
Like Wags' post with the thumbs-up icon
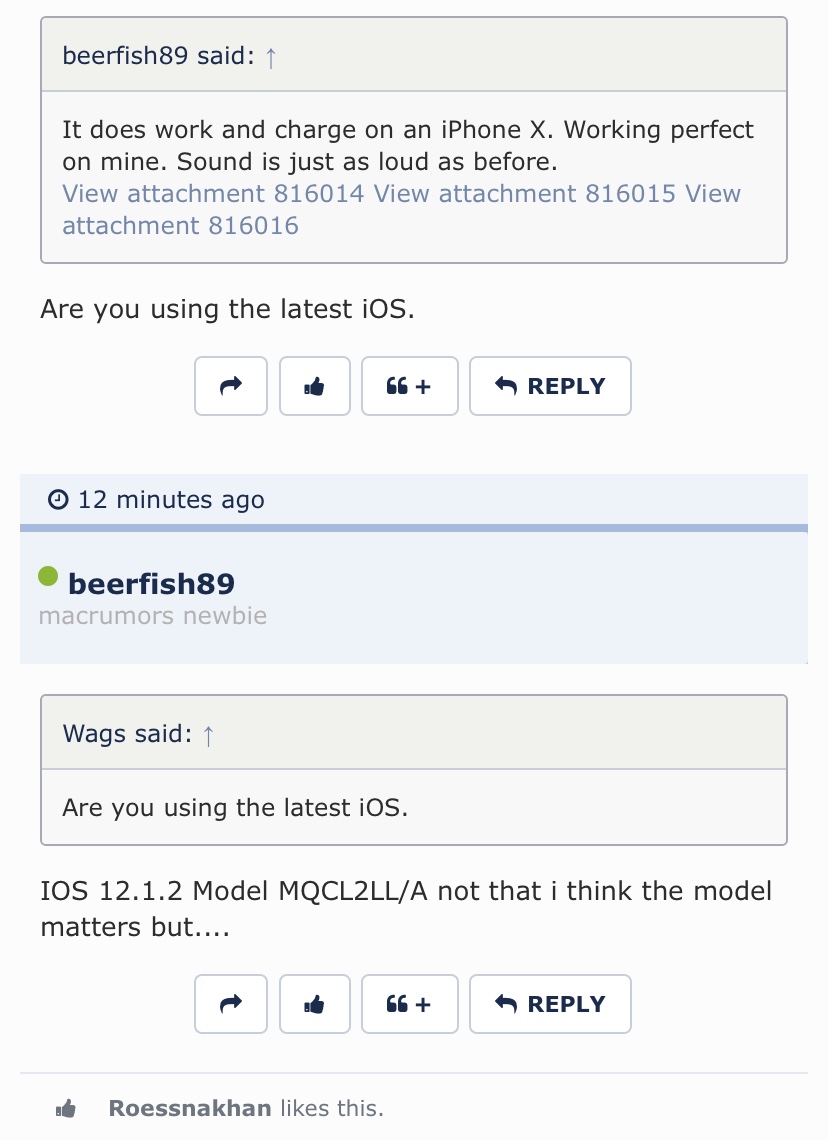click(x=315, y=386)
